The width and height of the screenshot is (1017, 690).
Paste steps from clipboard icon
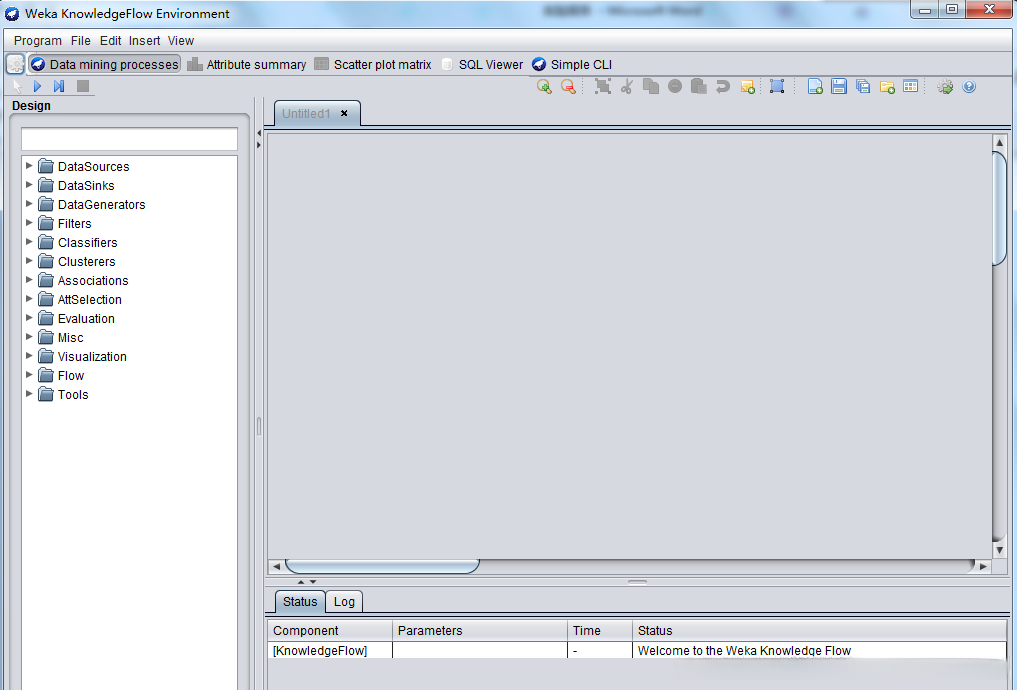[699, 86]
